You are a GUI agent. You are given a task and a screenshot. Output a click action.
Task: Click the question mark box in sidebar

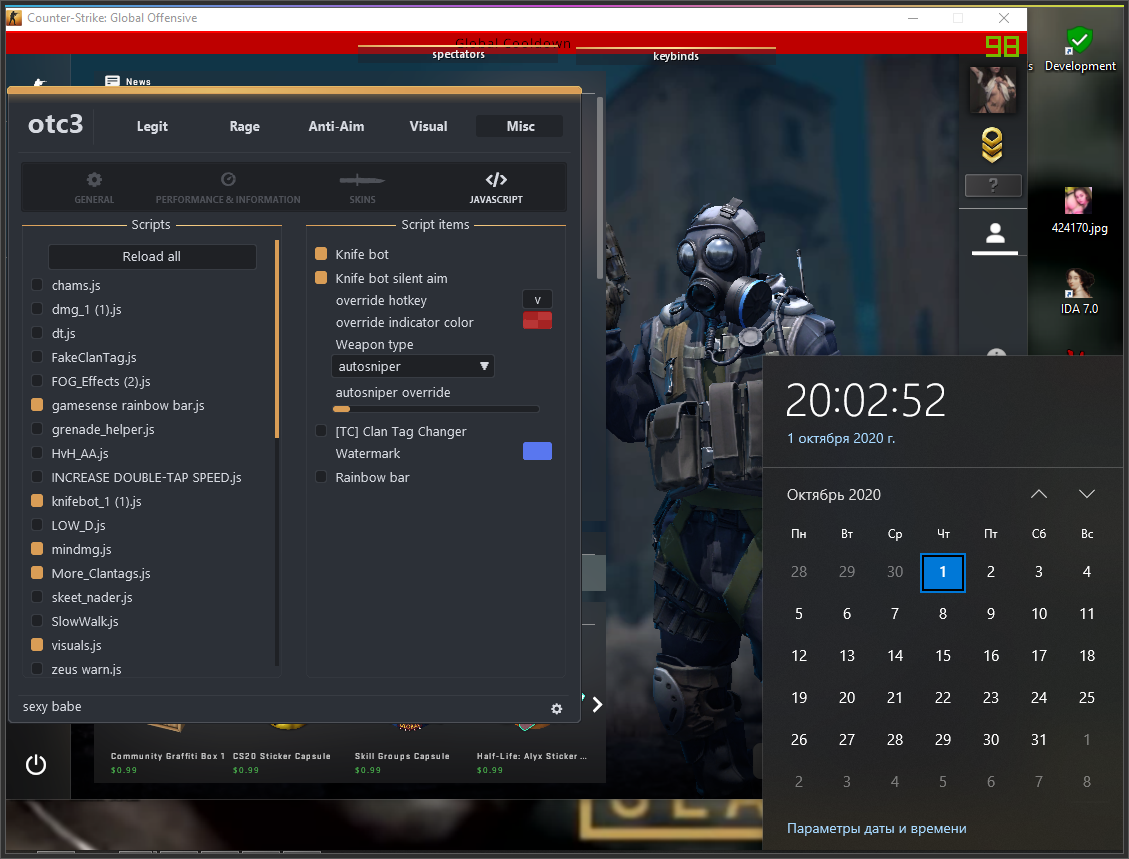click(x=993, y=186)
